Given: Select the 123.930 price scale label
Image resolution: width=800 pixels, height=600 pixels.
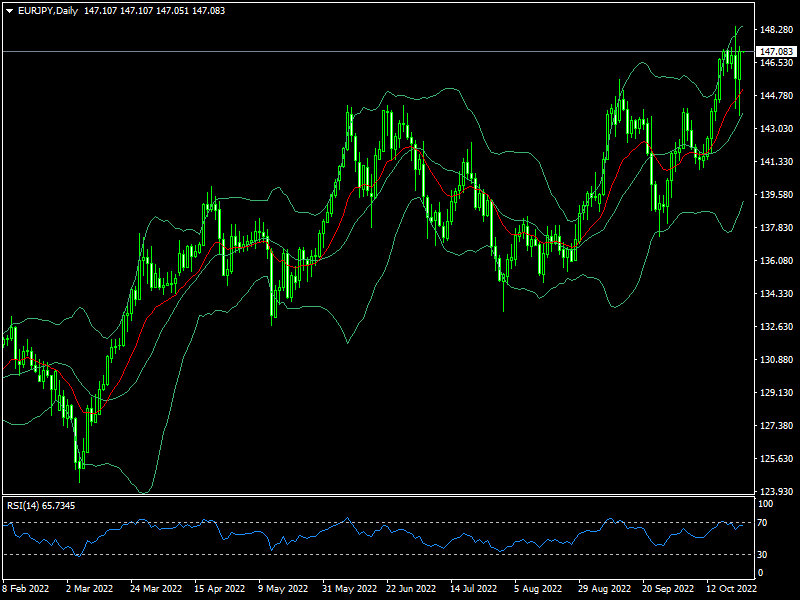Looking at the screenshot, I should (777, 491).
